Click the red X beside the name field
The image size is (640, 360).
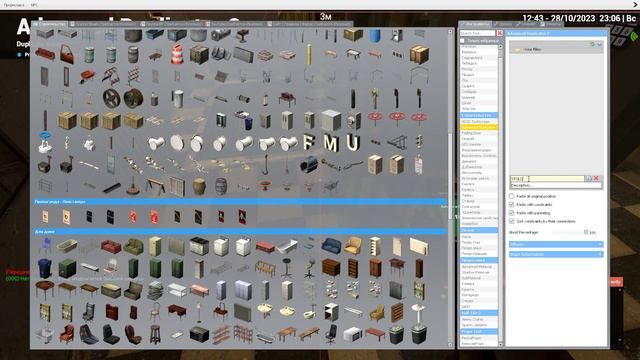[596, 178]
